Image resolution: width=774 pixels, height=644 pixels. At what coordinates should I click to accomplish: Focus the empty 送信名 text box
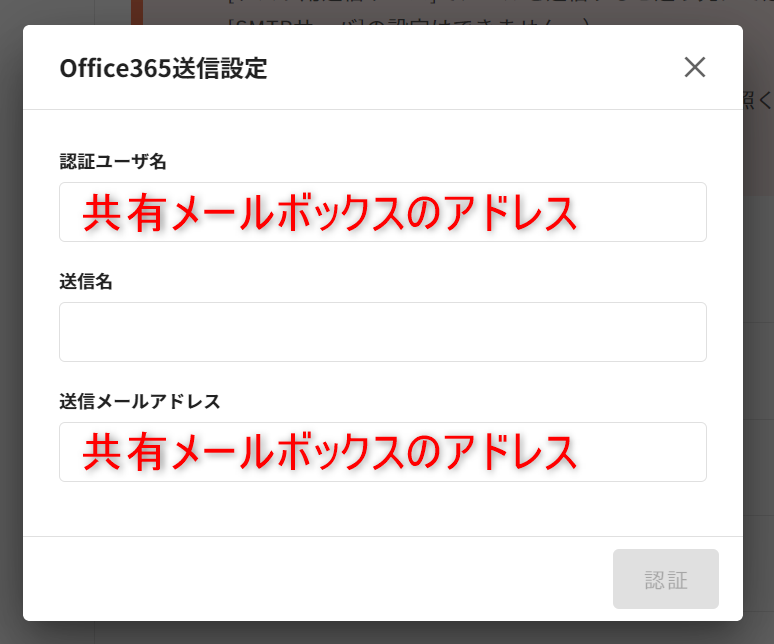coord(382,332)
